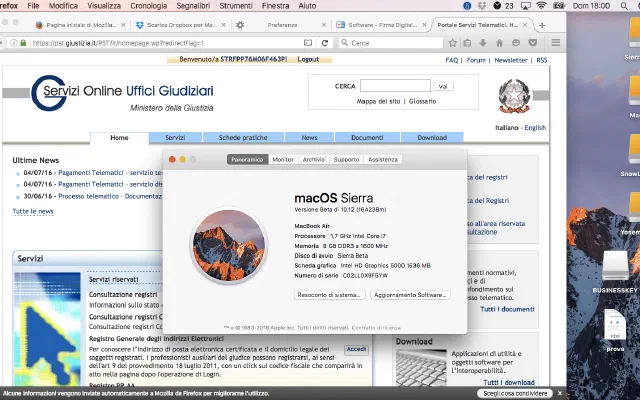The width and height of the screenshot is (640, 400).
Task: Open the Firefox Hello chat icon
Action: click(516, 43)
